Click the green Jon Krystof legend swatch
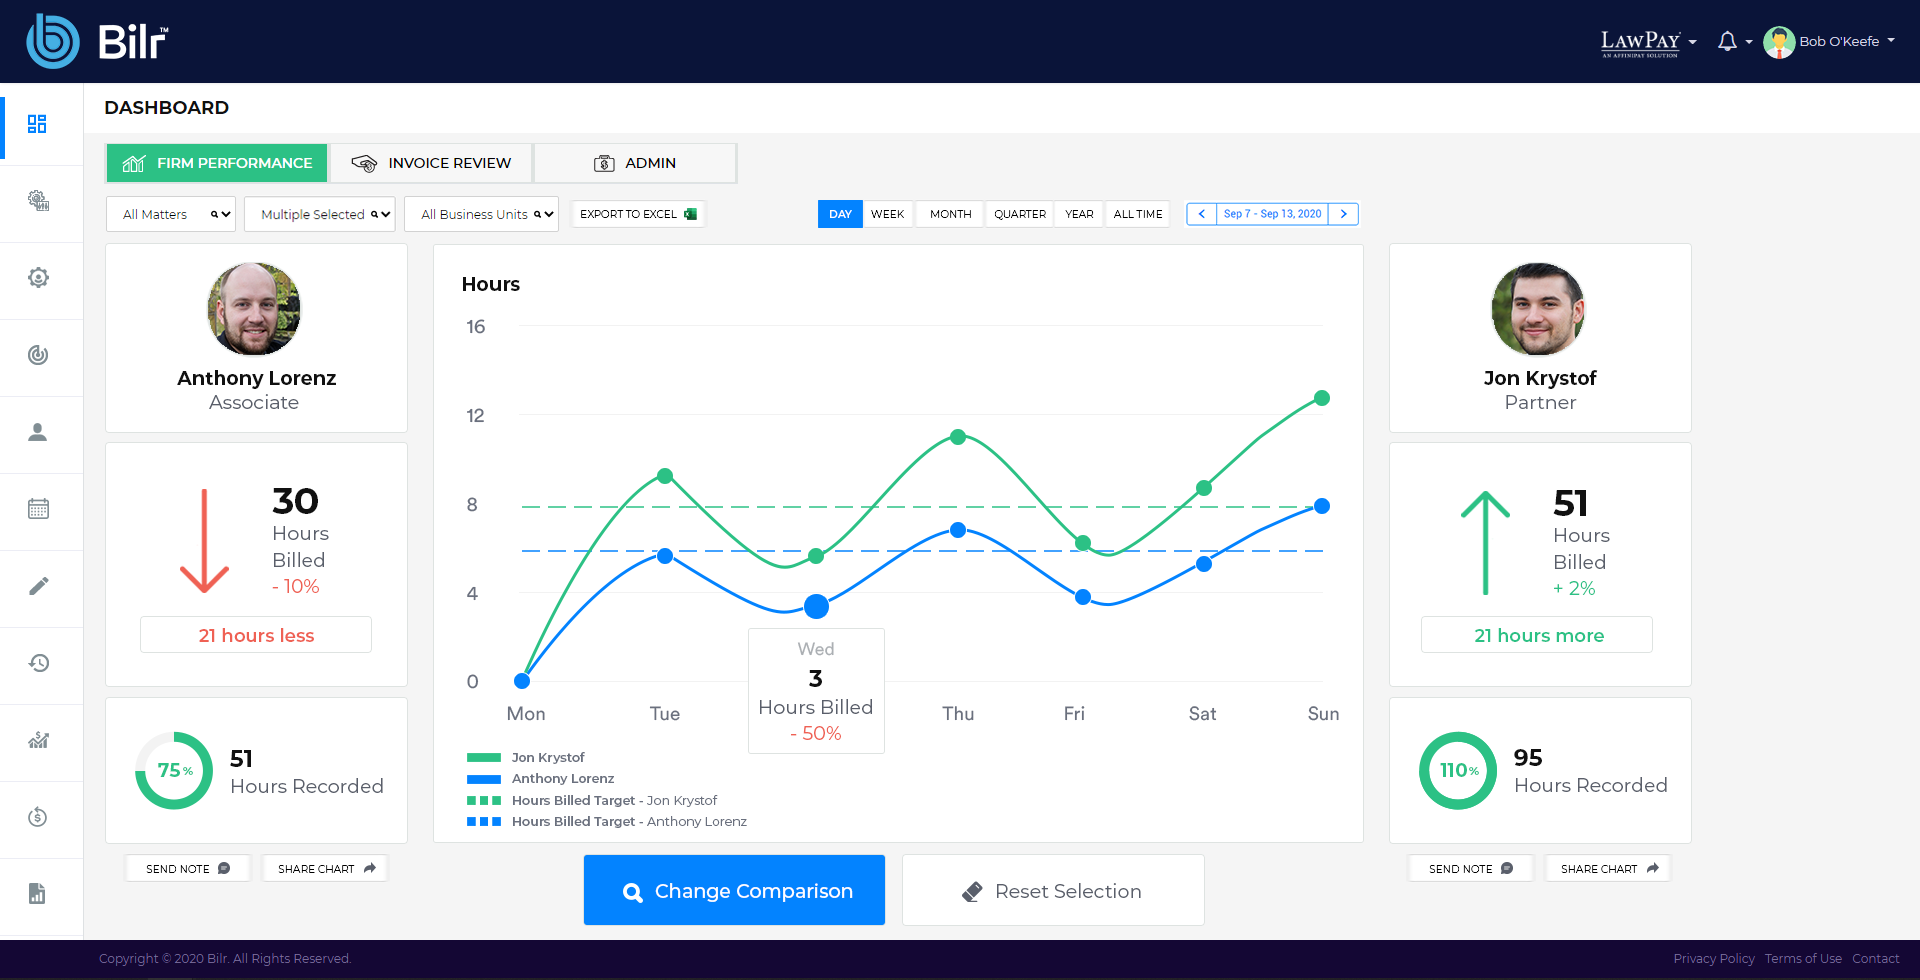 pyautogui.click(x=484, y=758)
